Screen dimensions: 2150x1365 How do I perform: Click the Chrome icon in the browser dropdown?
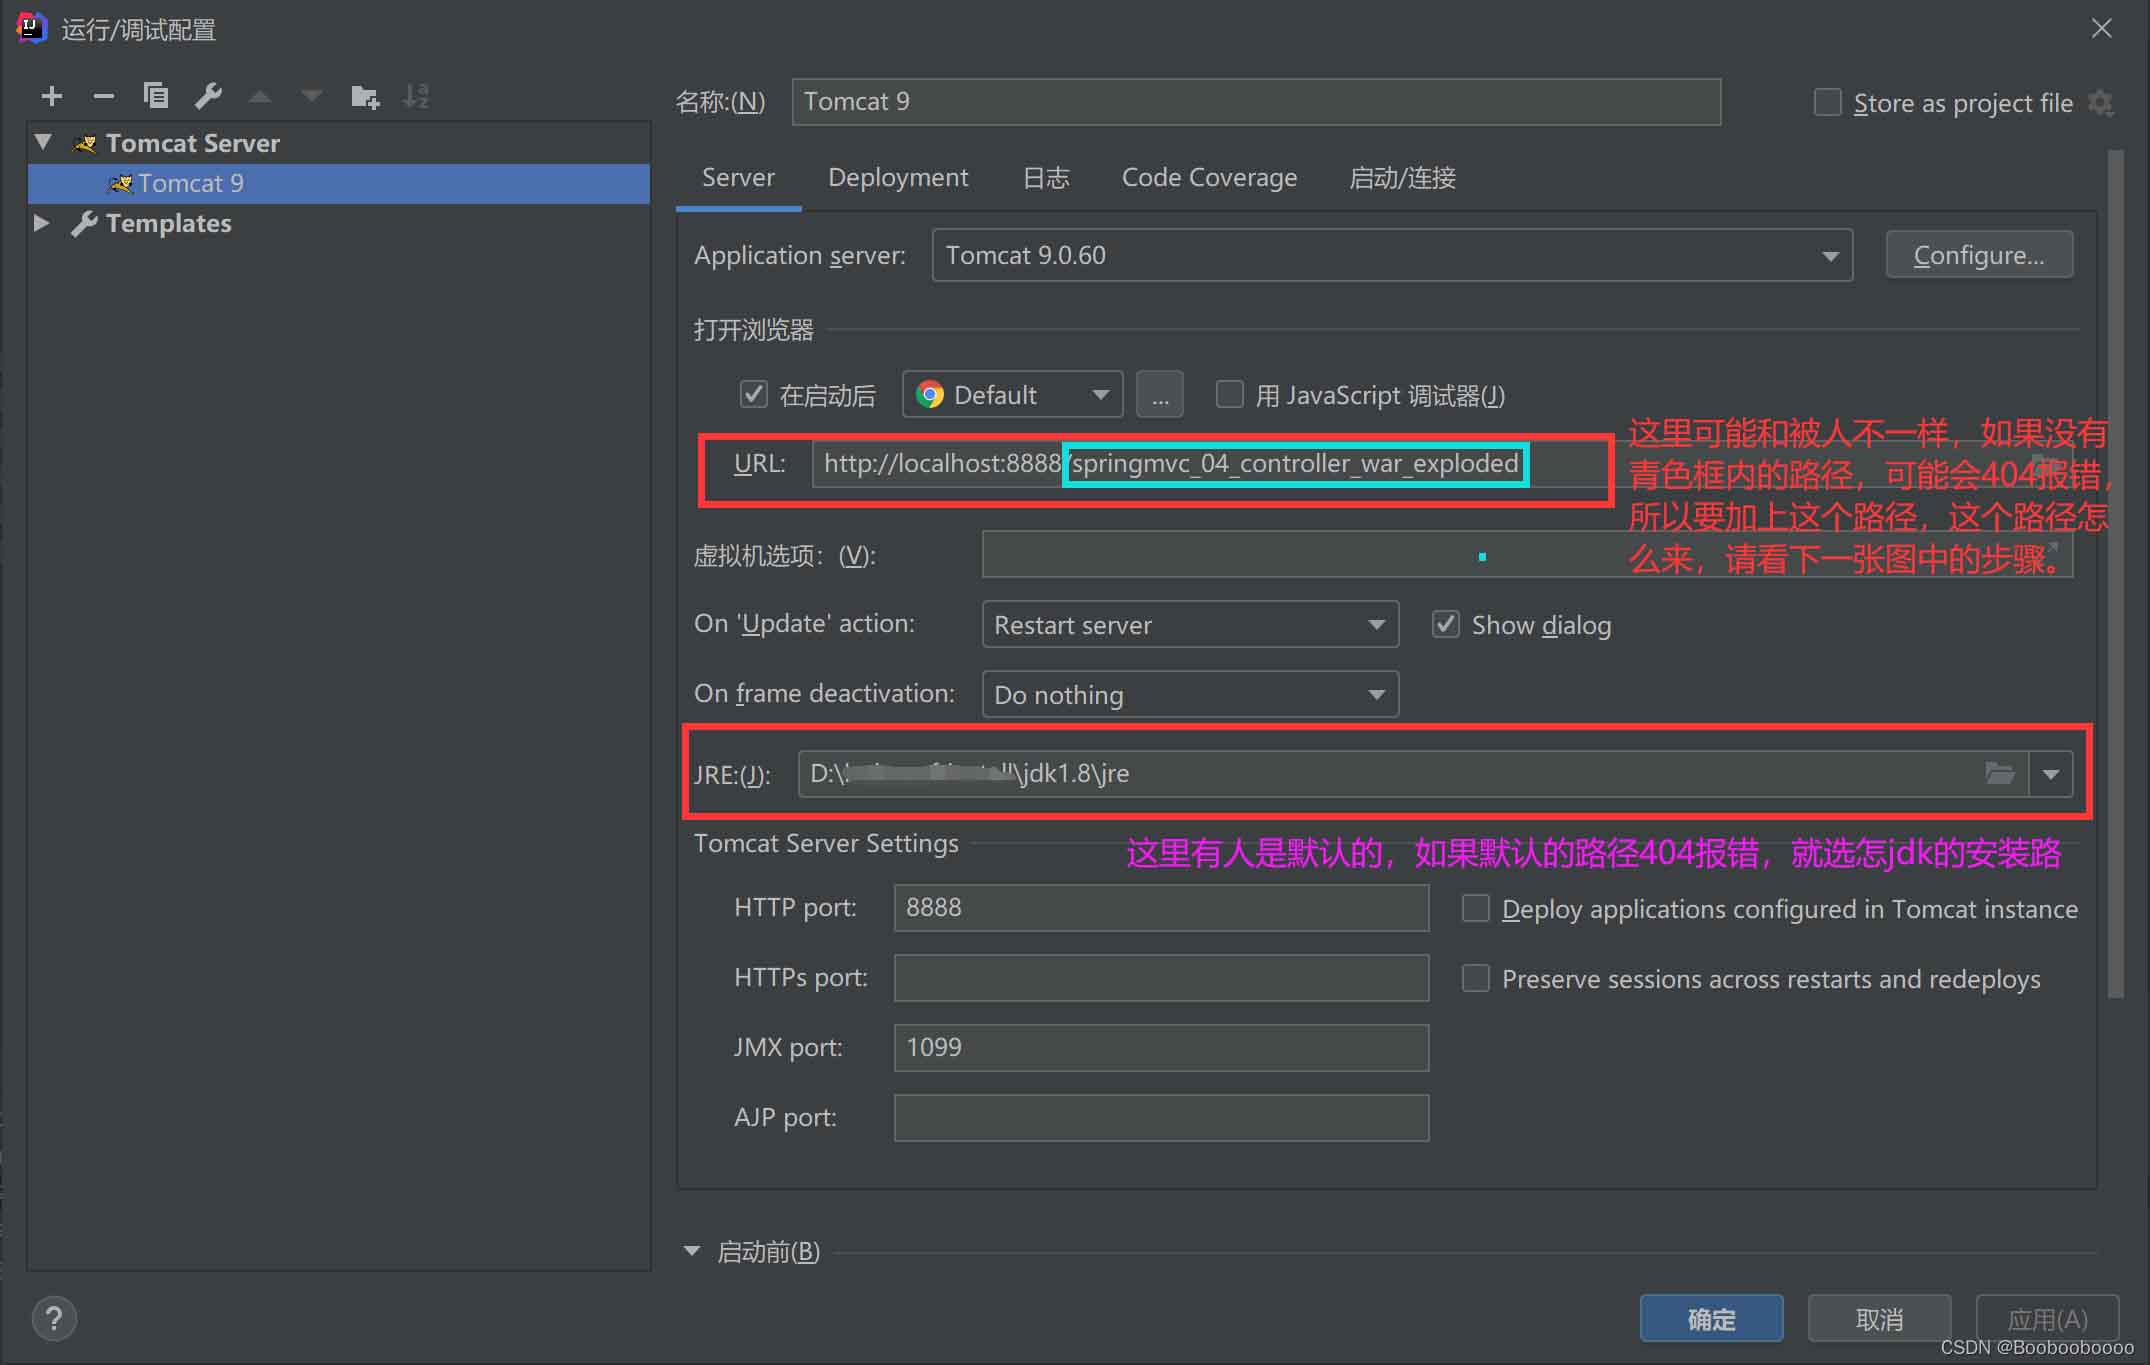click(930, 395)
